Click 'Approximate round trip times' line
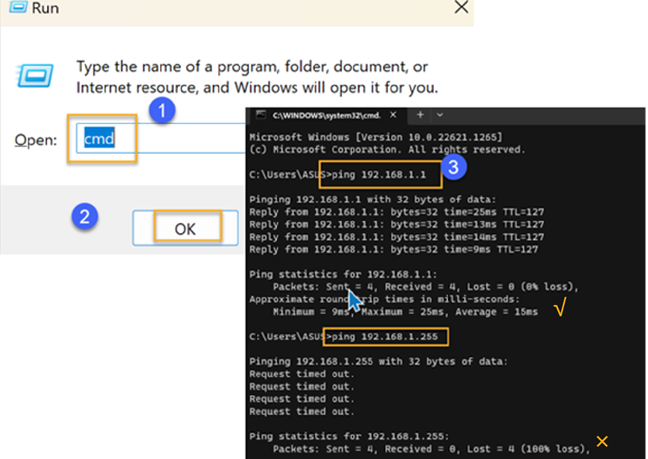648x459 pixels. click(x=384, y=299)
